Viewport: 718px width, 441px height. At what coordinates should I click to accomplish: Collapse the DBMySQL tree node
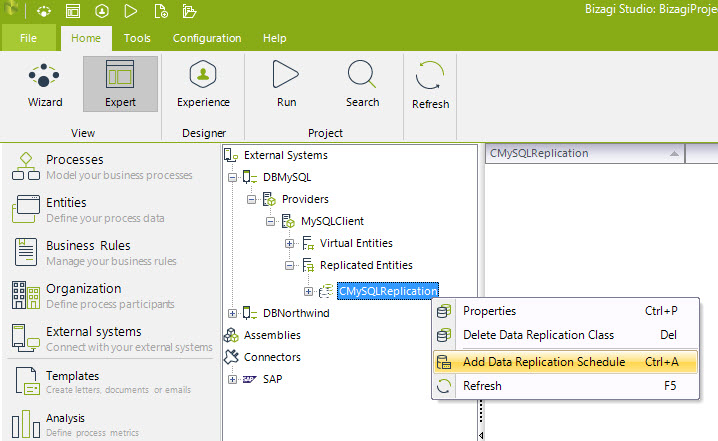(x=232, y=177)
